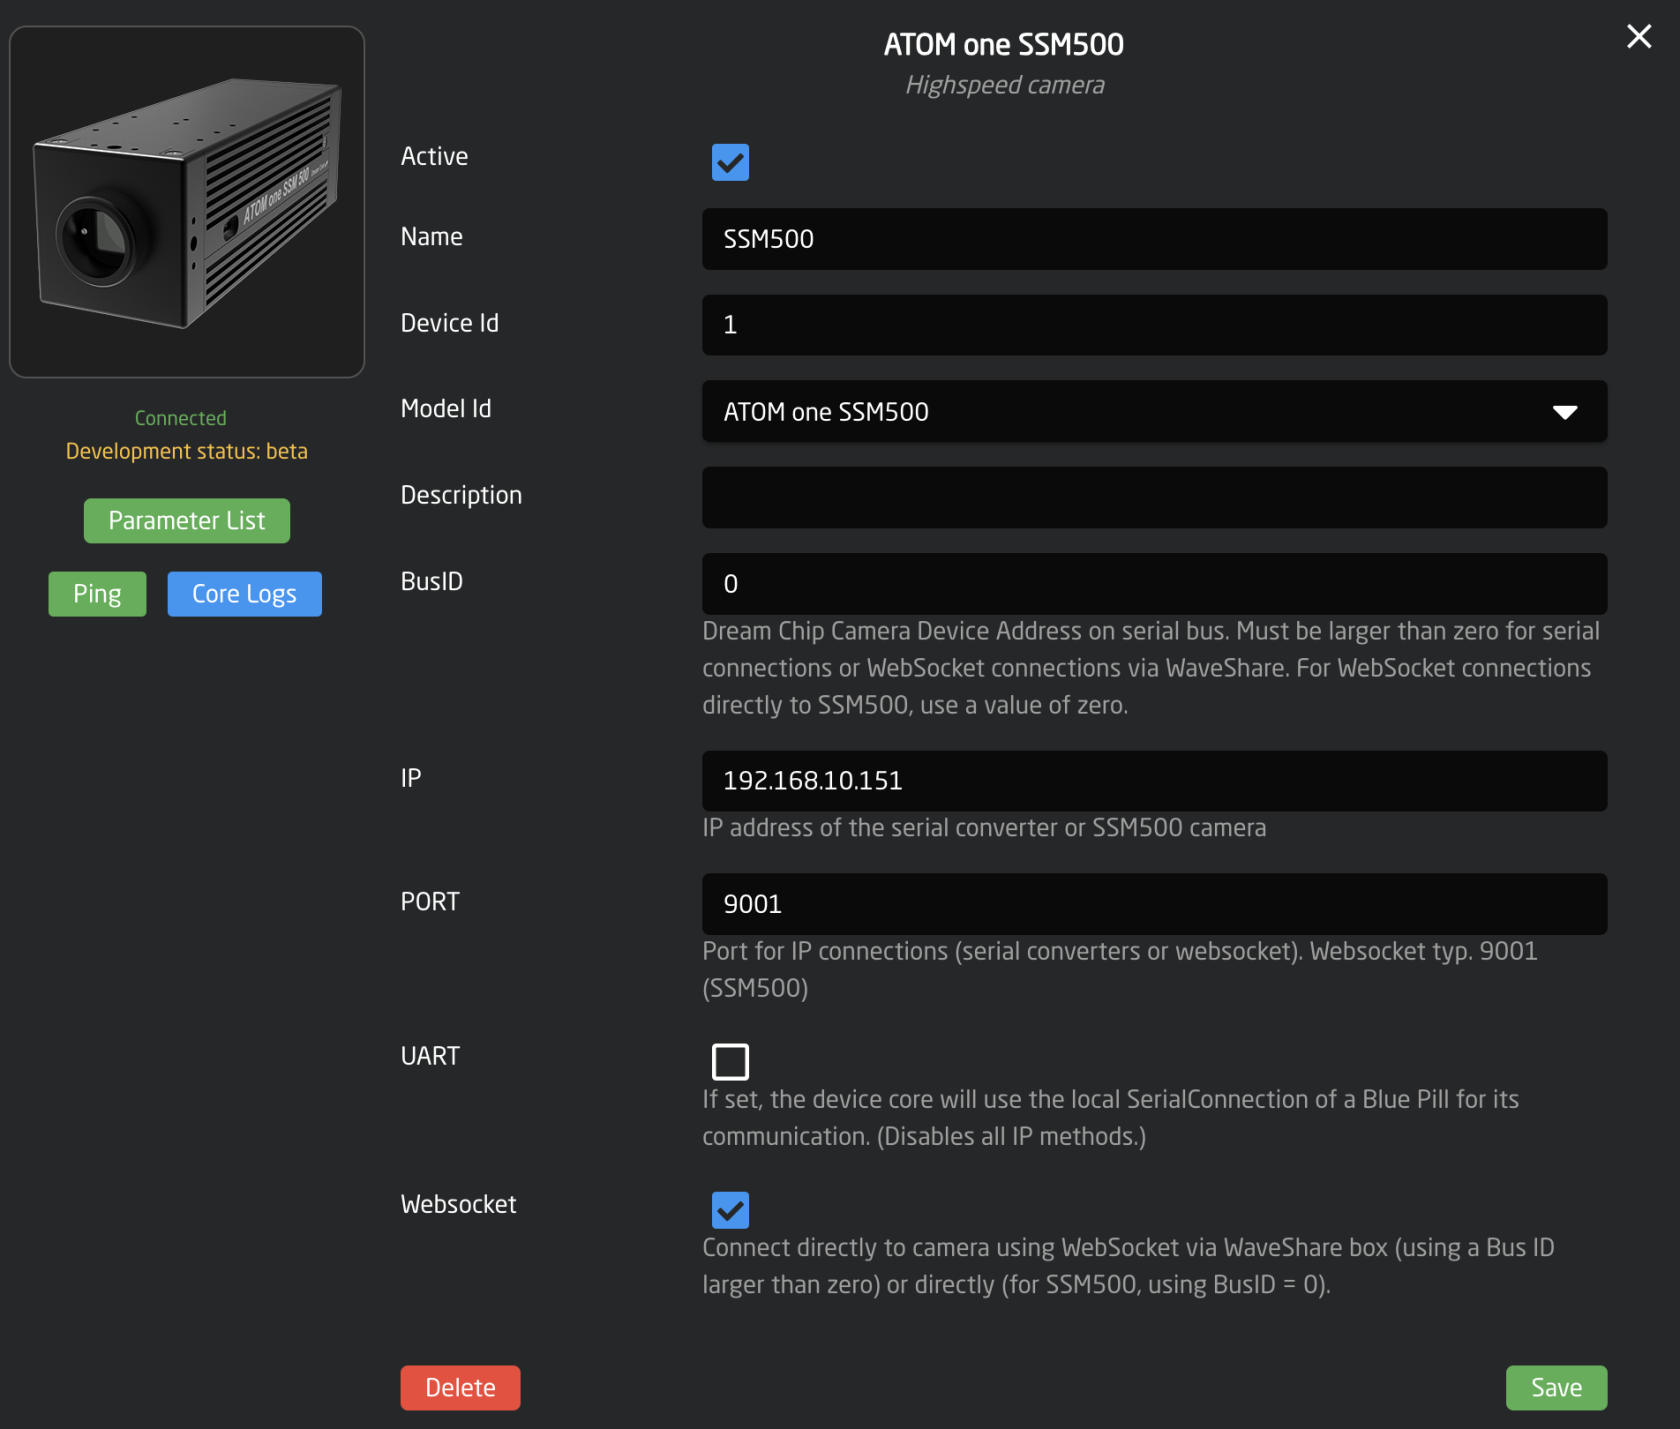Uncheck the Active checkbox
The width and height of the screenshot is (1680, 1429).
click(x=730, y=162)
